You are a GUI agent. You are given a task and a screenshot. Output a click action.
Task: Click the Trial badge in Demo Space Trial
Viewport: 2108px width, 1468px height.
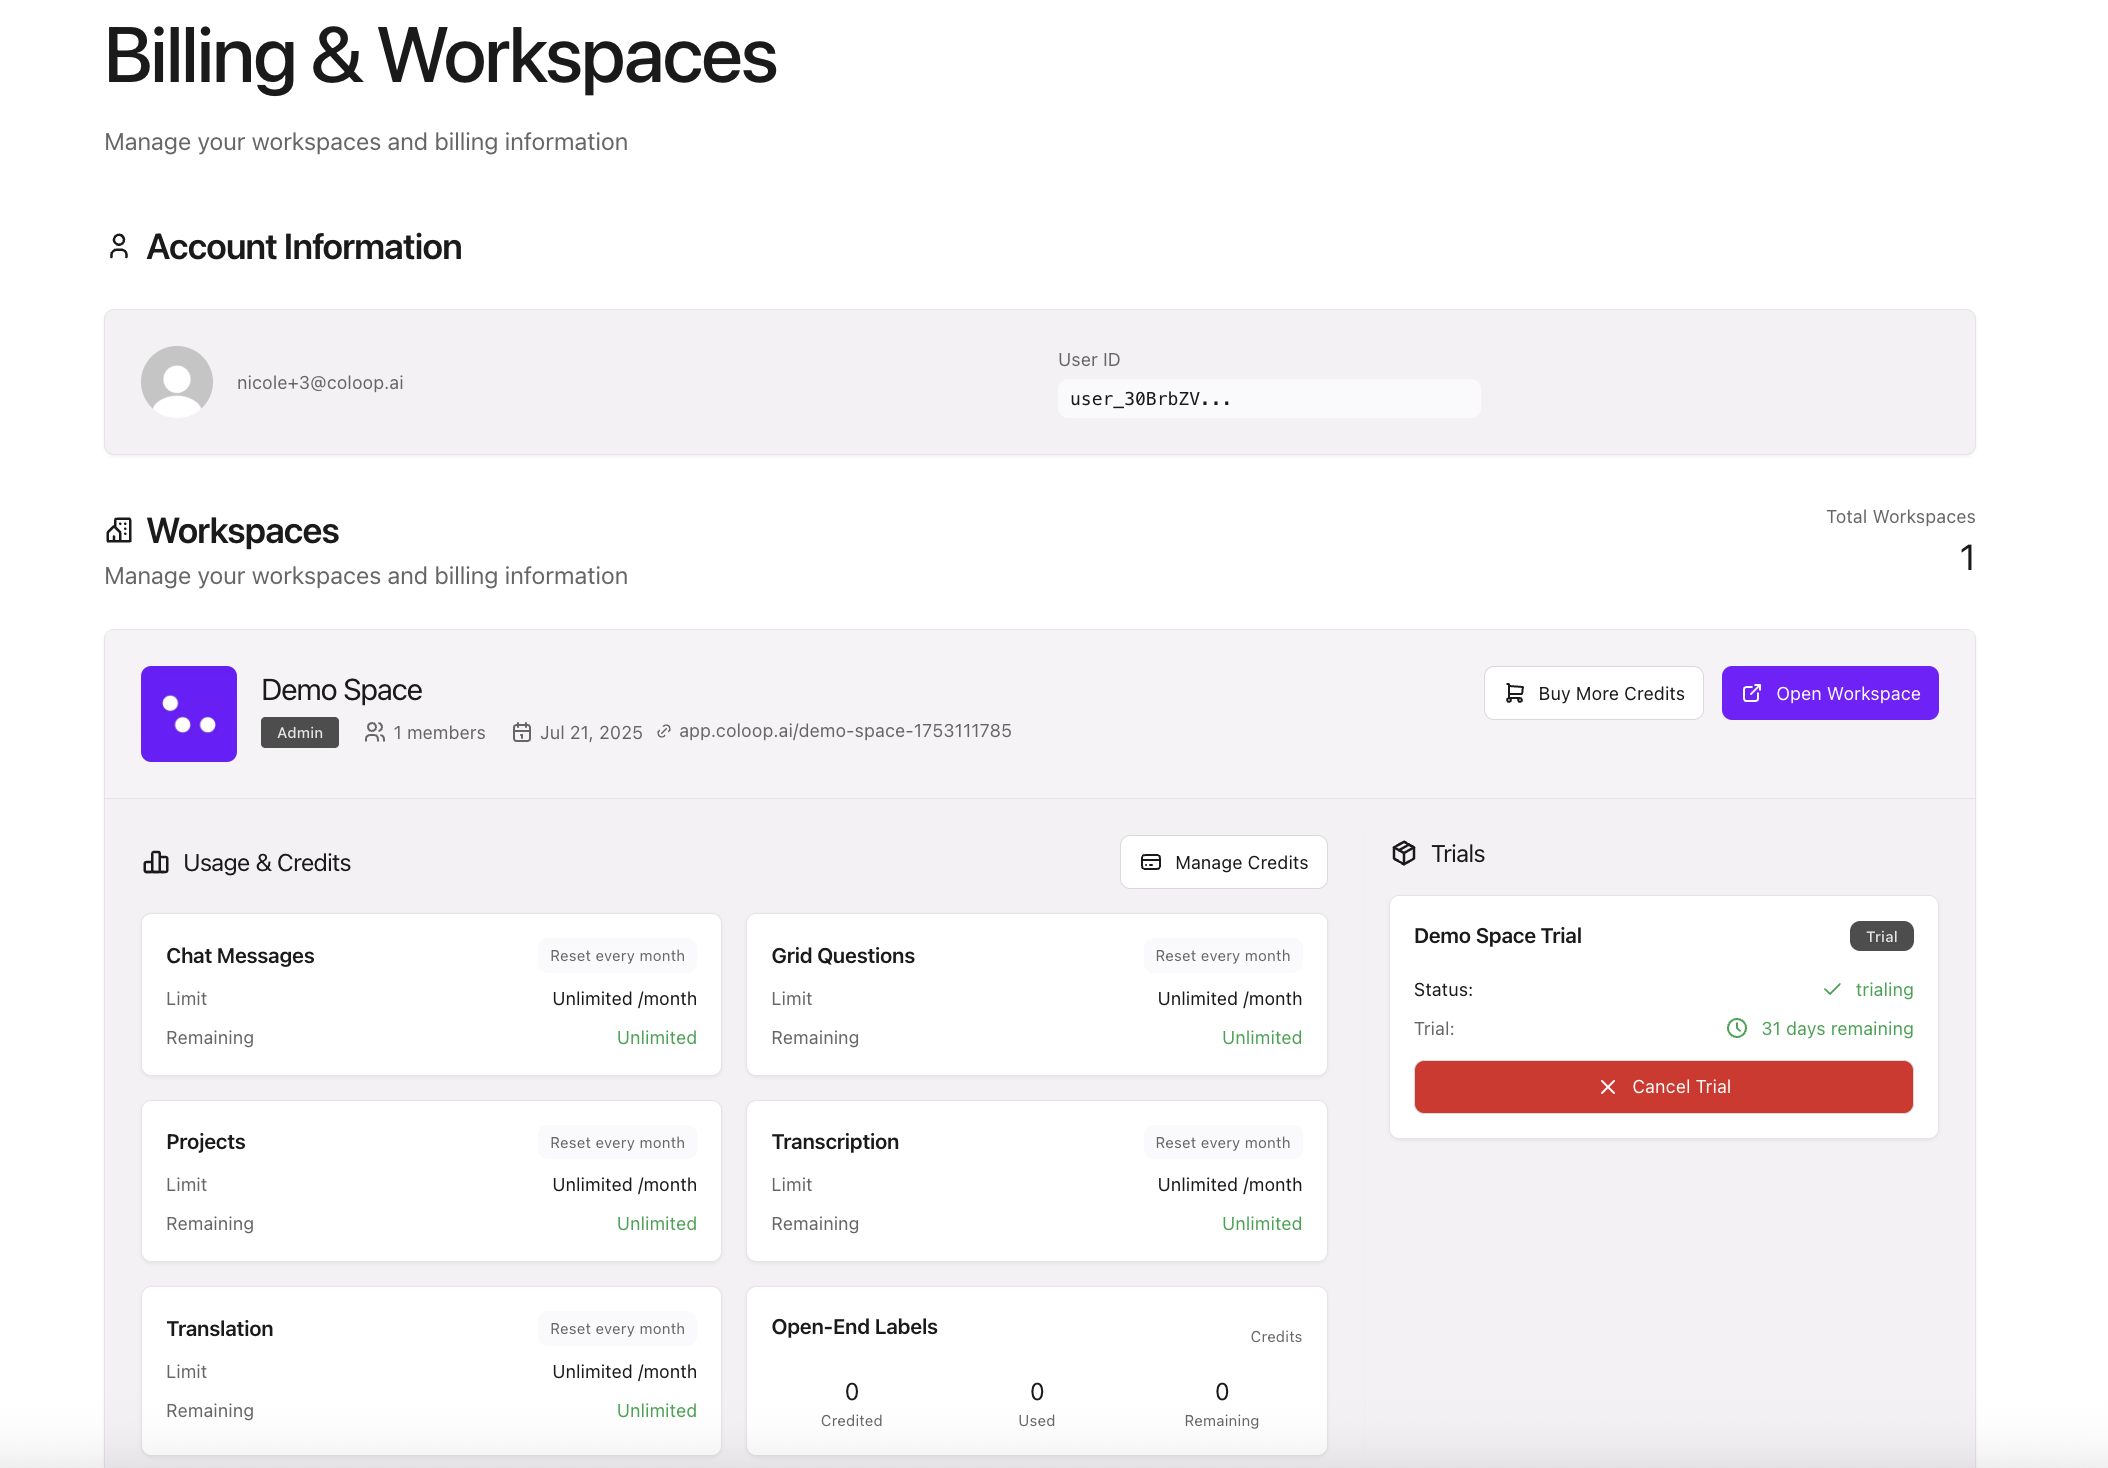tap(1881, 936)
